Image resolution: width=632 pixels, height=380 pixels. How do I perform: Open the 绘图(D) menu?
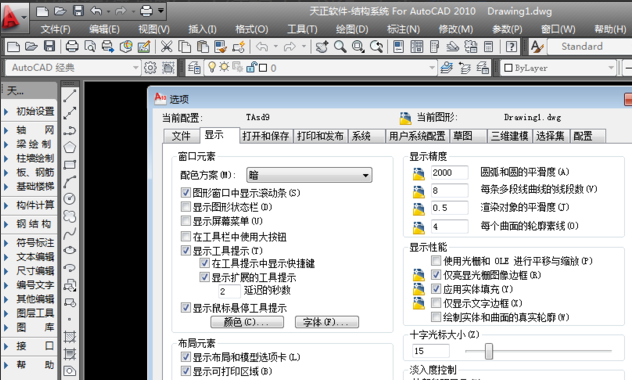point(352,29)
